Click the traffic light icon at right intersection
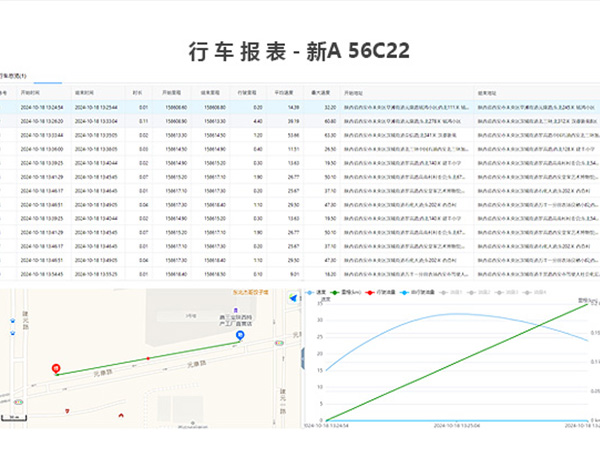600x452 pixels. (279, 343)
